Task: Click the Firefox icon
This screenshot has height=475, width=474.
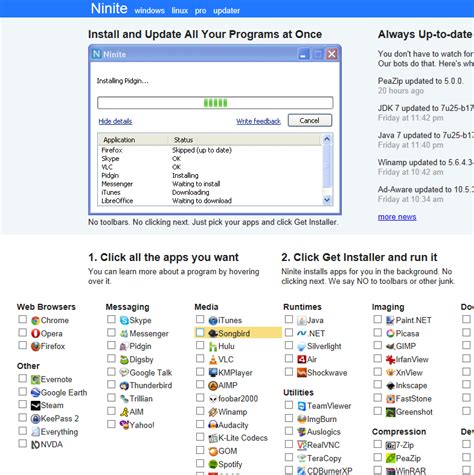Action: [35, 346]
